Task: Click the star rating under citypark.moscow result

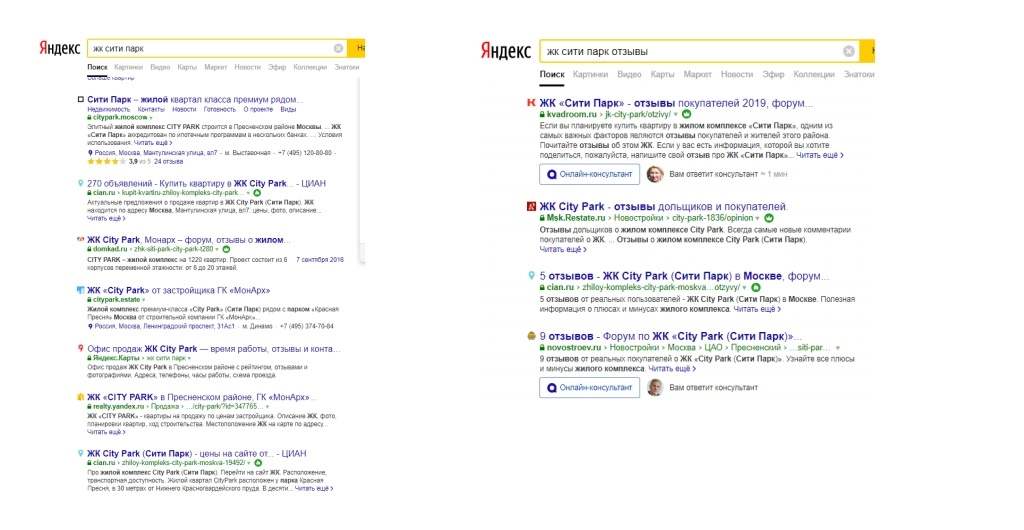Action: tap(106, 162)
